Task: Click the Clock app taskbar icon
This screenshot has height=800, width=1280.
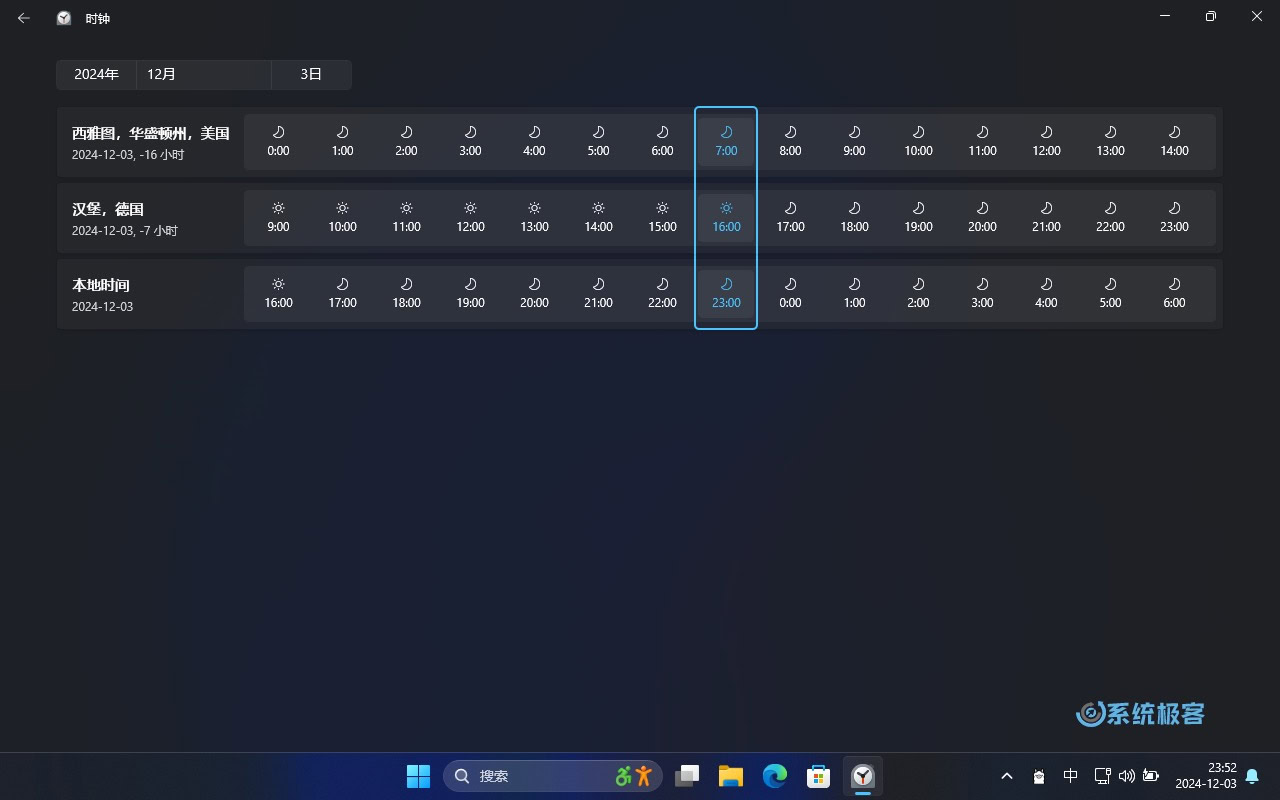Action: [x=862, y=776]
